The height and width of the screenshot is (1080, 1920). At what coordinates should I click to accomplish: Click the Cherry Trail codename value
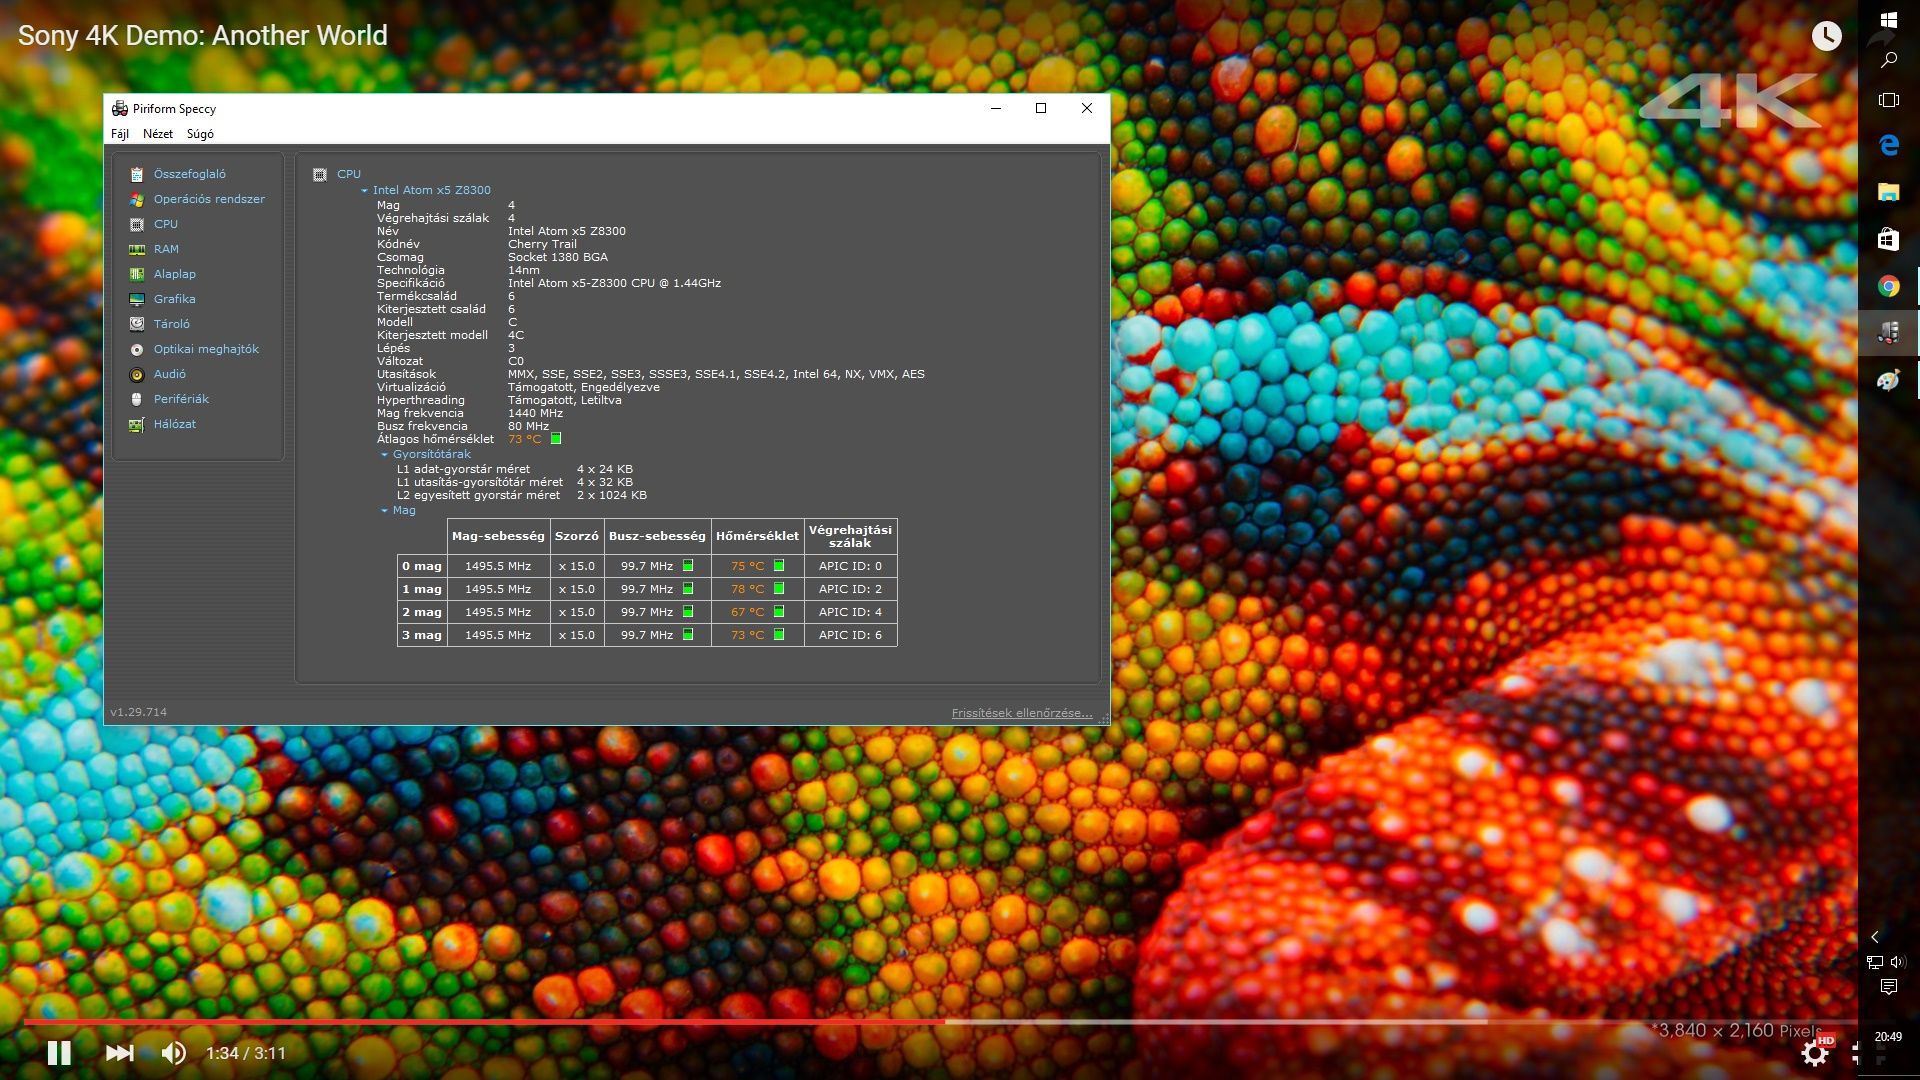542,244
